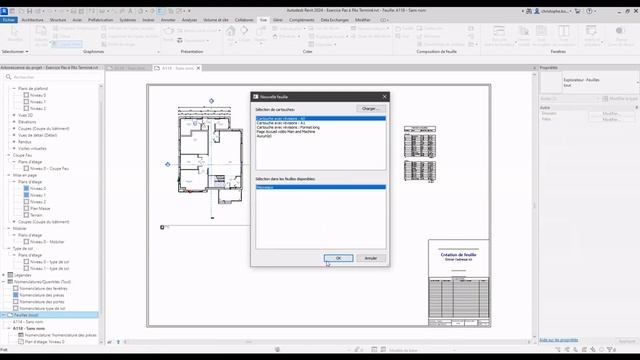Click the upper schedule table on the sheet
640x360 pixels.
pyautogui.click(x=420, y=142)
